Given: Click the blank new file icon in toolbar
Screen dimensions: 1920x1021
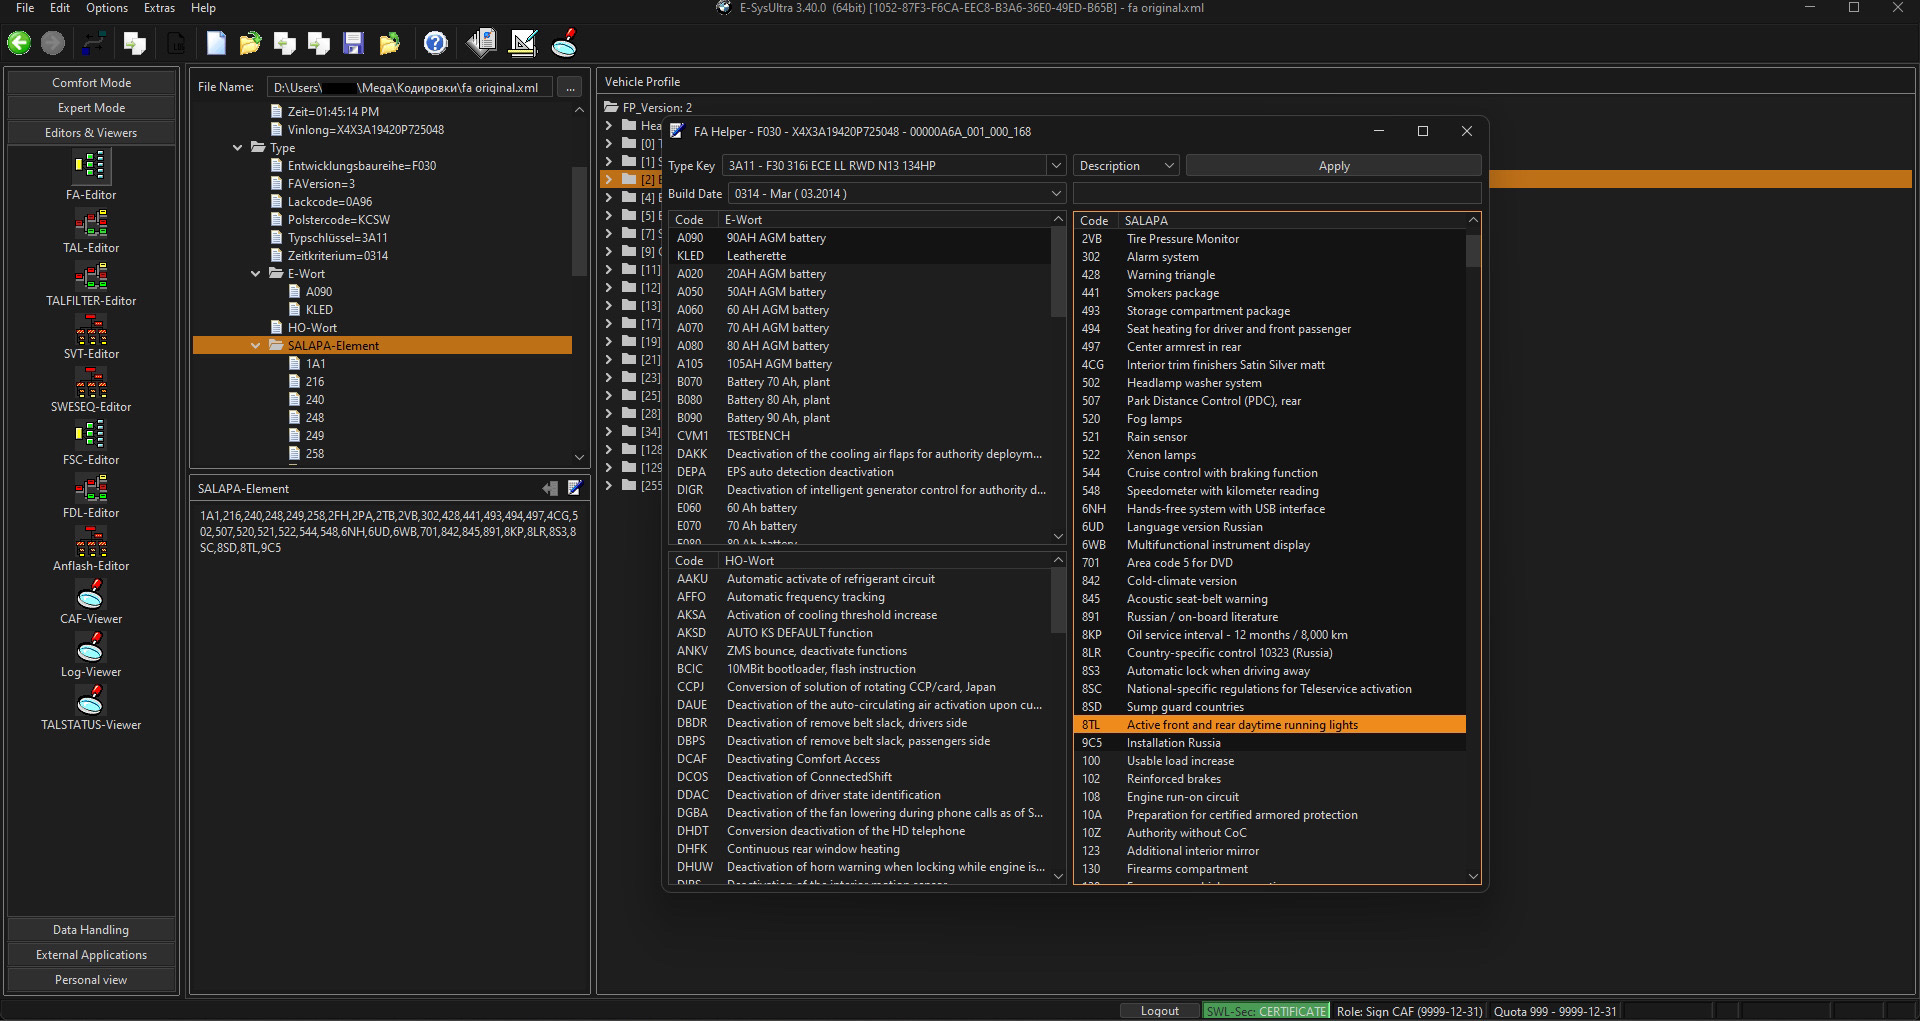Looking at the screenshot, I should 216,42.
